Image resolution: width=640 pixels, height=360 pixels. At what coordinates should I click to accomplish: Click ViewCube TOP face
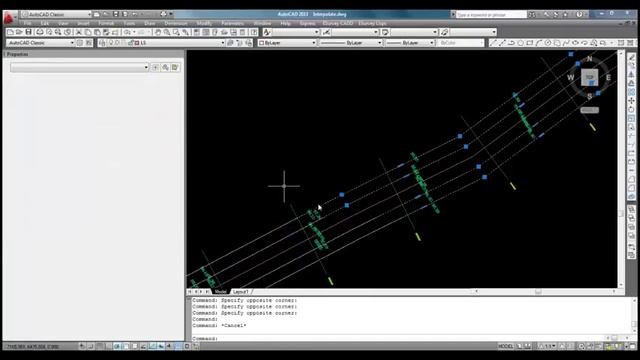[x=589, y=77]
